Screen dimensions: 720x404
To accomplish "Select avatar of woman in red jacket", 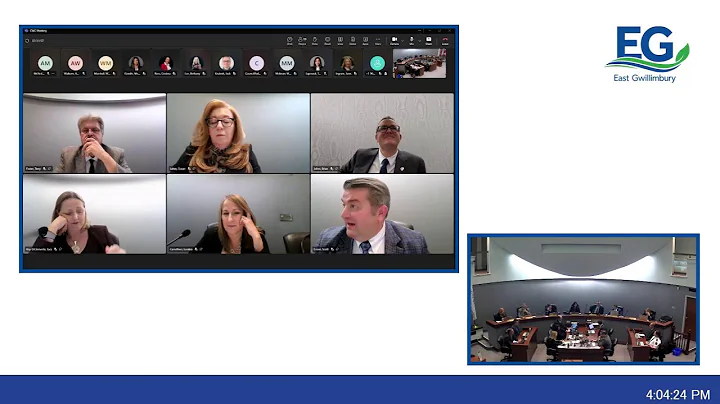I will 166,63.
